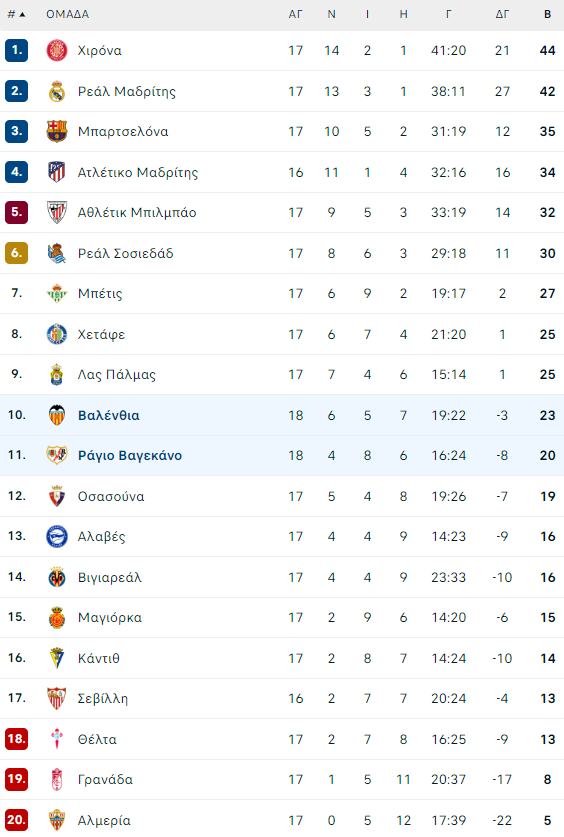This screenshot has height=837, width=564.
Task: Click the Barcelona crest icon
Action: pos(57,131)
